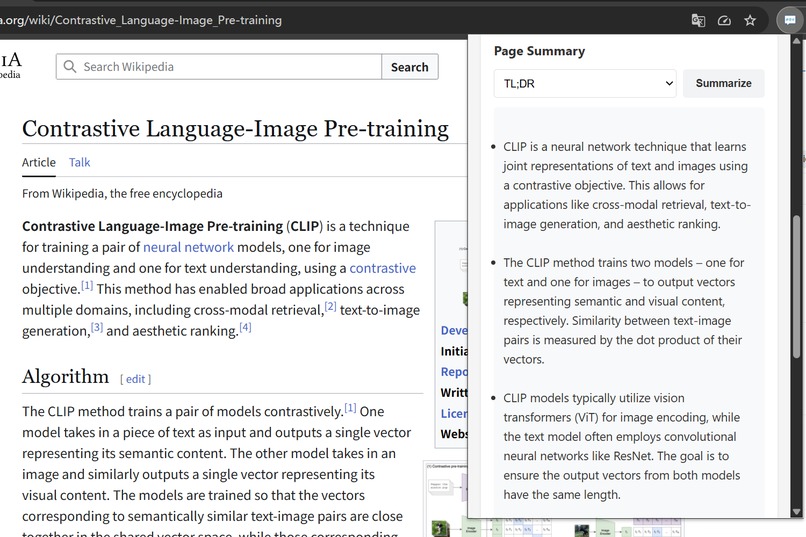Open citation [1] after models contrastively
The image size is (806, 537).
pyautogui.click(x=350, y=408)
